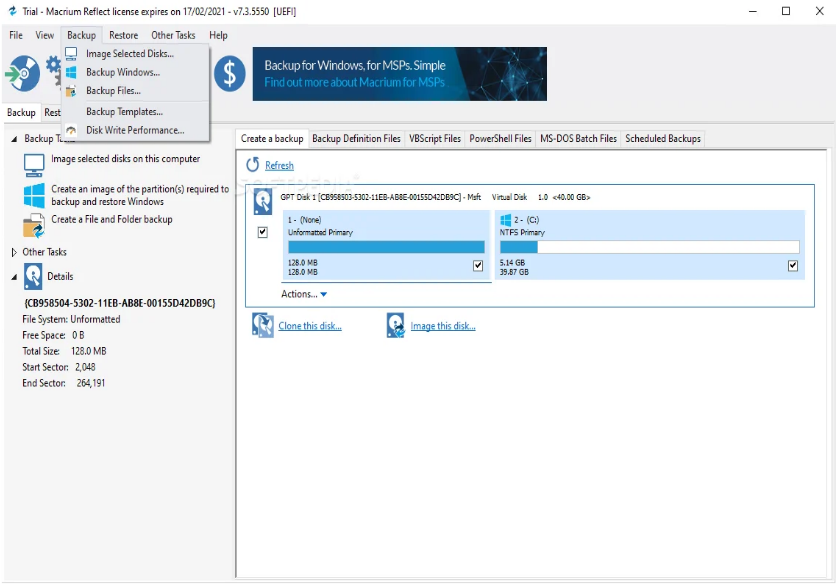
Task: Expand the Other Tasks section
Action: tap(14, 252)
